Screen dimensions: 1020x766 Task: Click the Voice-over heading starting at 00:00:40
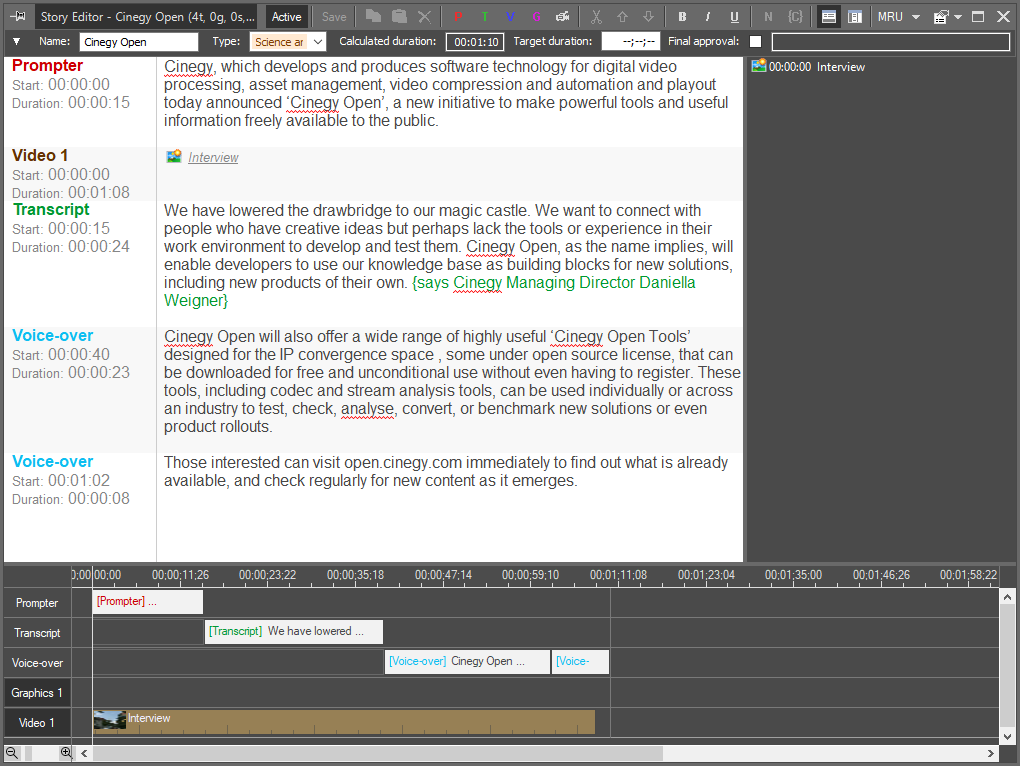[53, 336]
